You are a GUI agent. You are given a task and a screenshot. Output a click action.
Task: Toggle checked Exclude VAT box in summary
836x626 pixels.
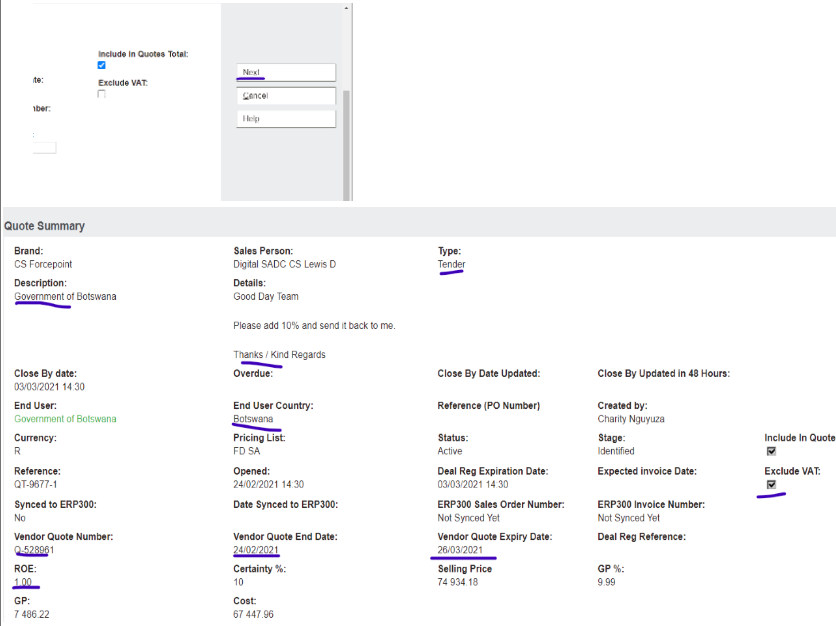(771, 484)
